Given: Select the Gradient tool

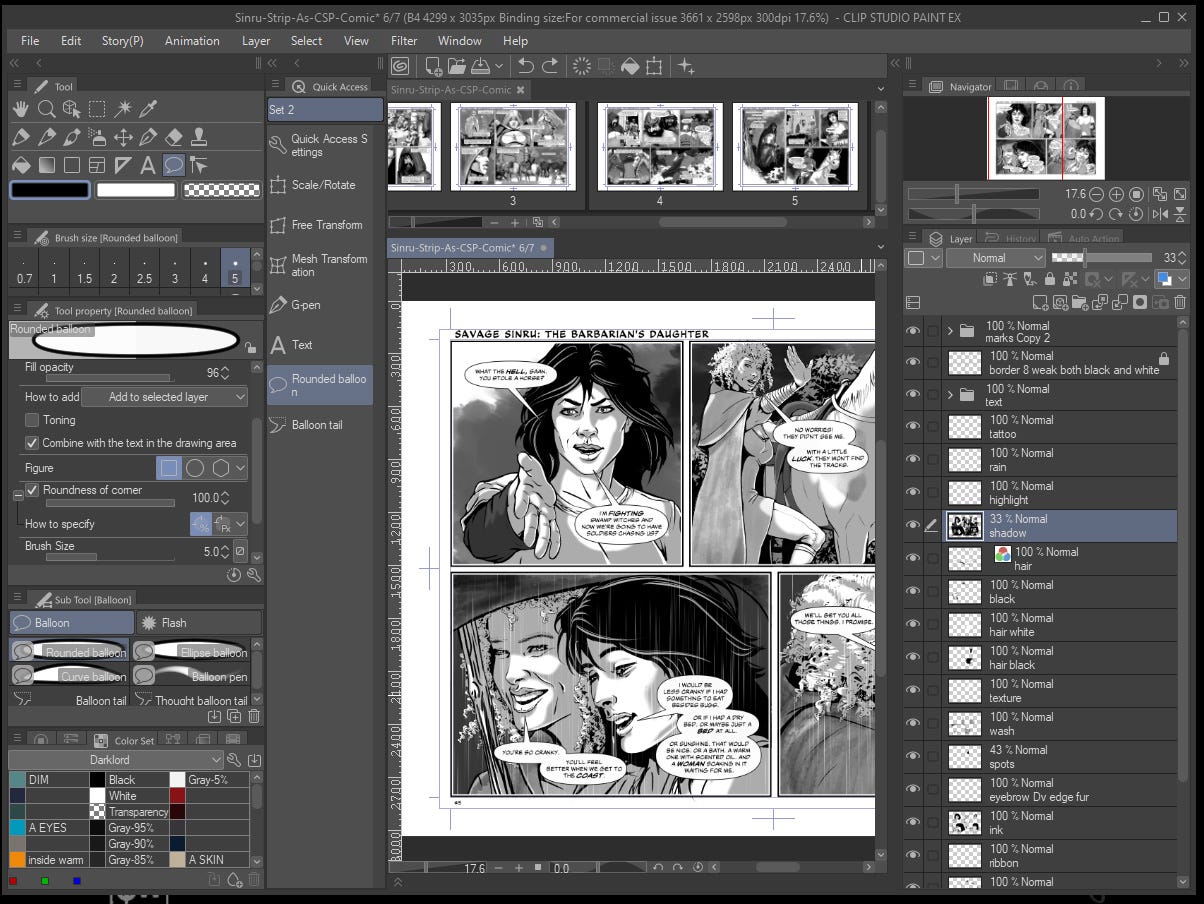Looking at the screenshot, I should point(46,165).
